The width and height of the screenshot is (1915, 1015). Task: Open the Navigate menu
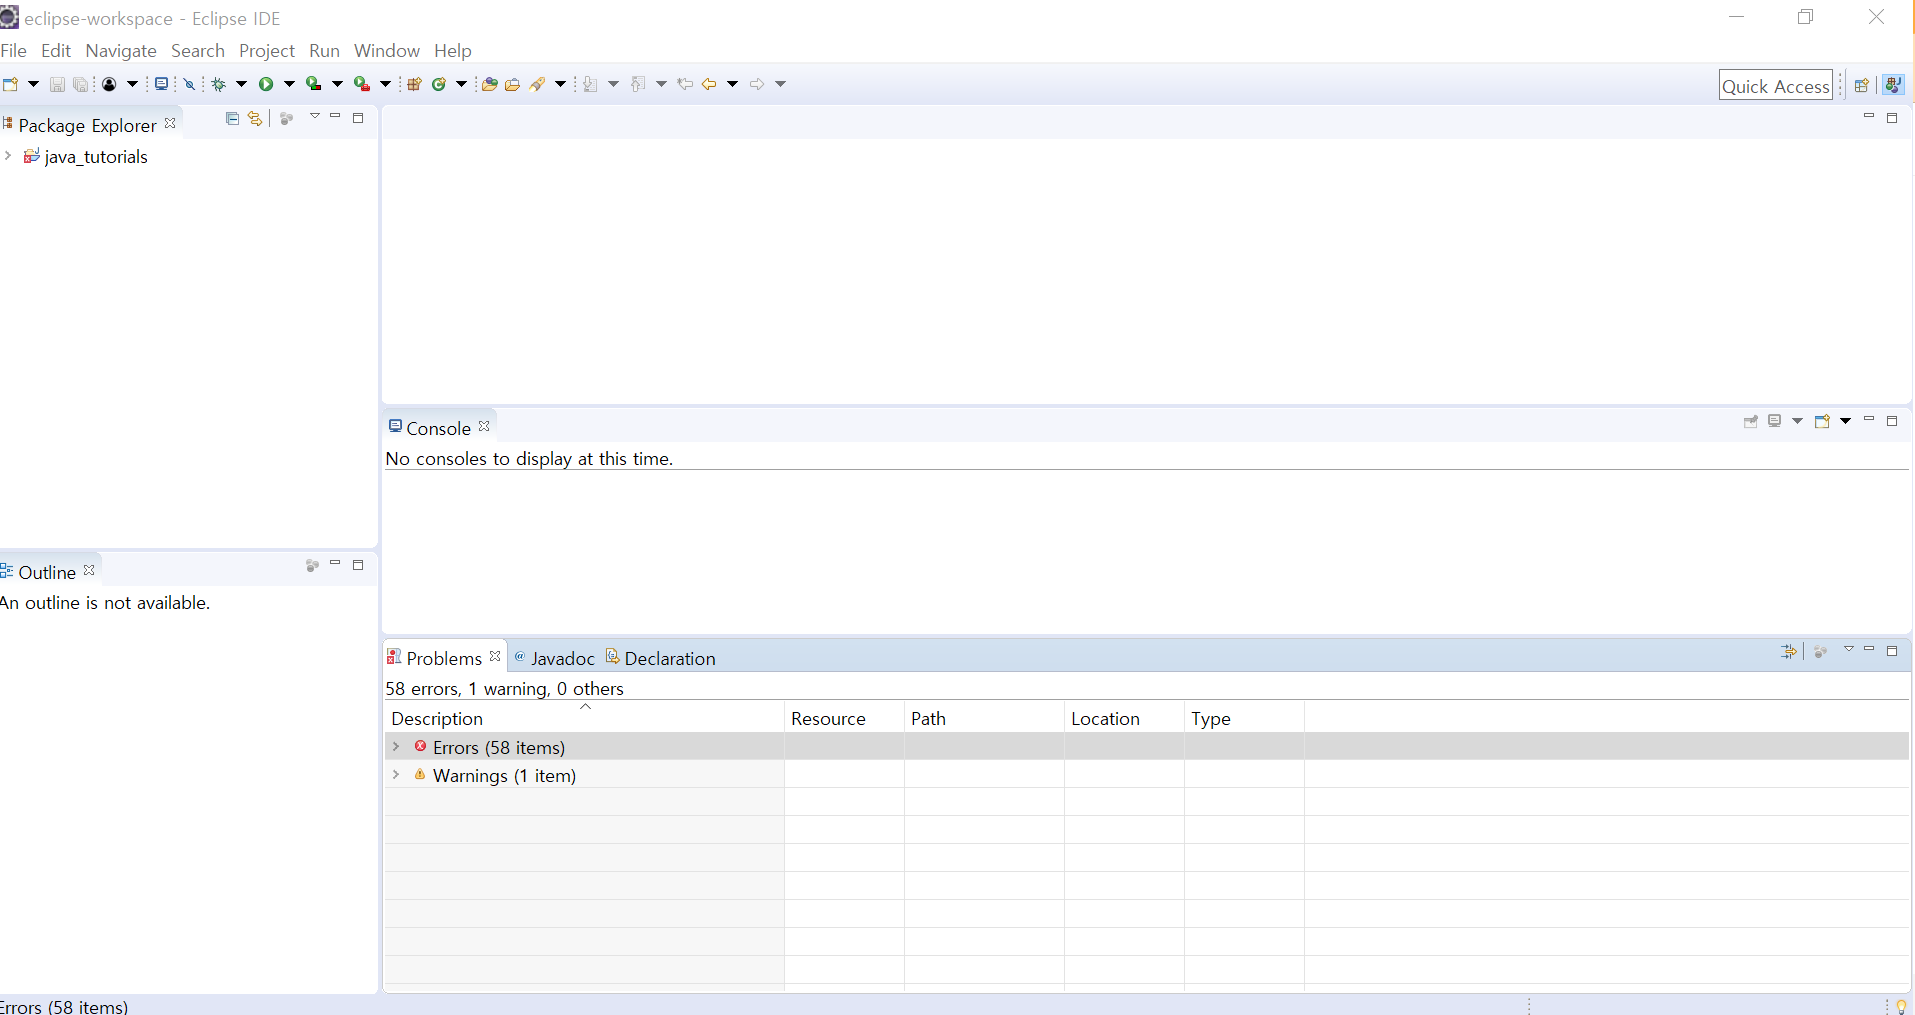coord(121,51)
